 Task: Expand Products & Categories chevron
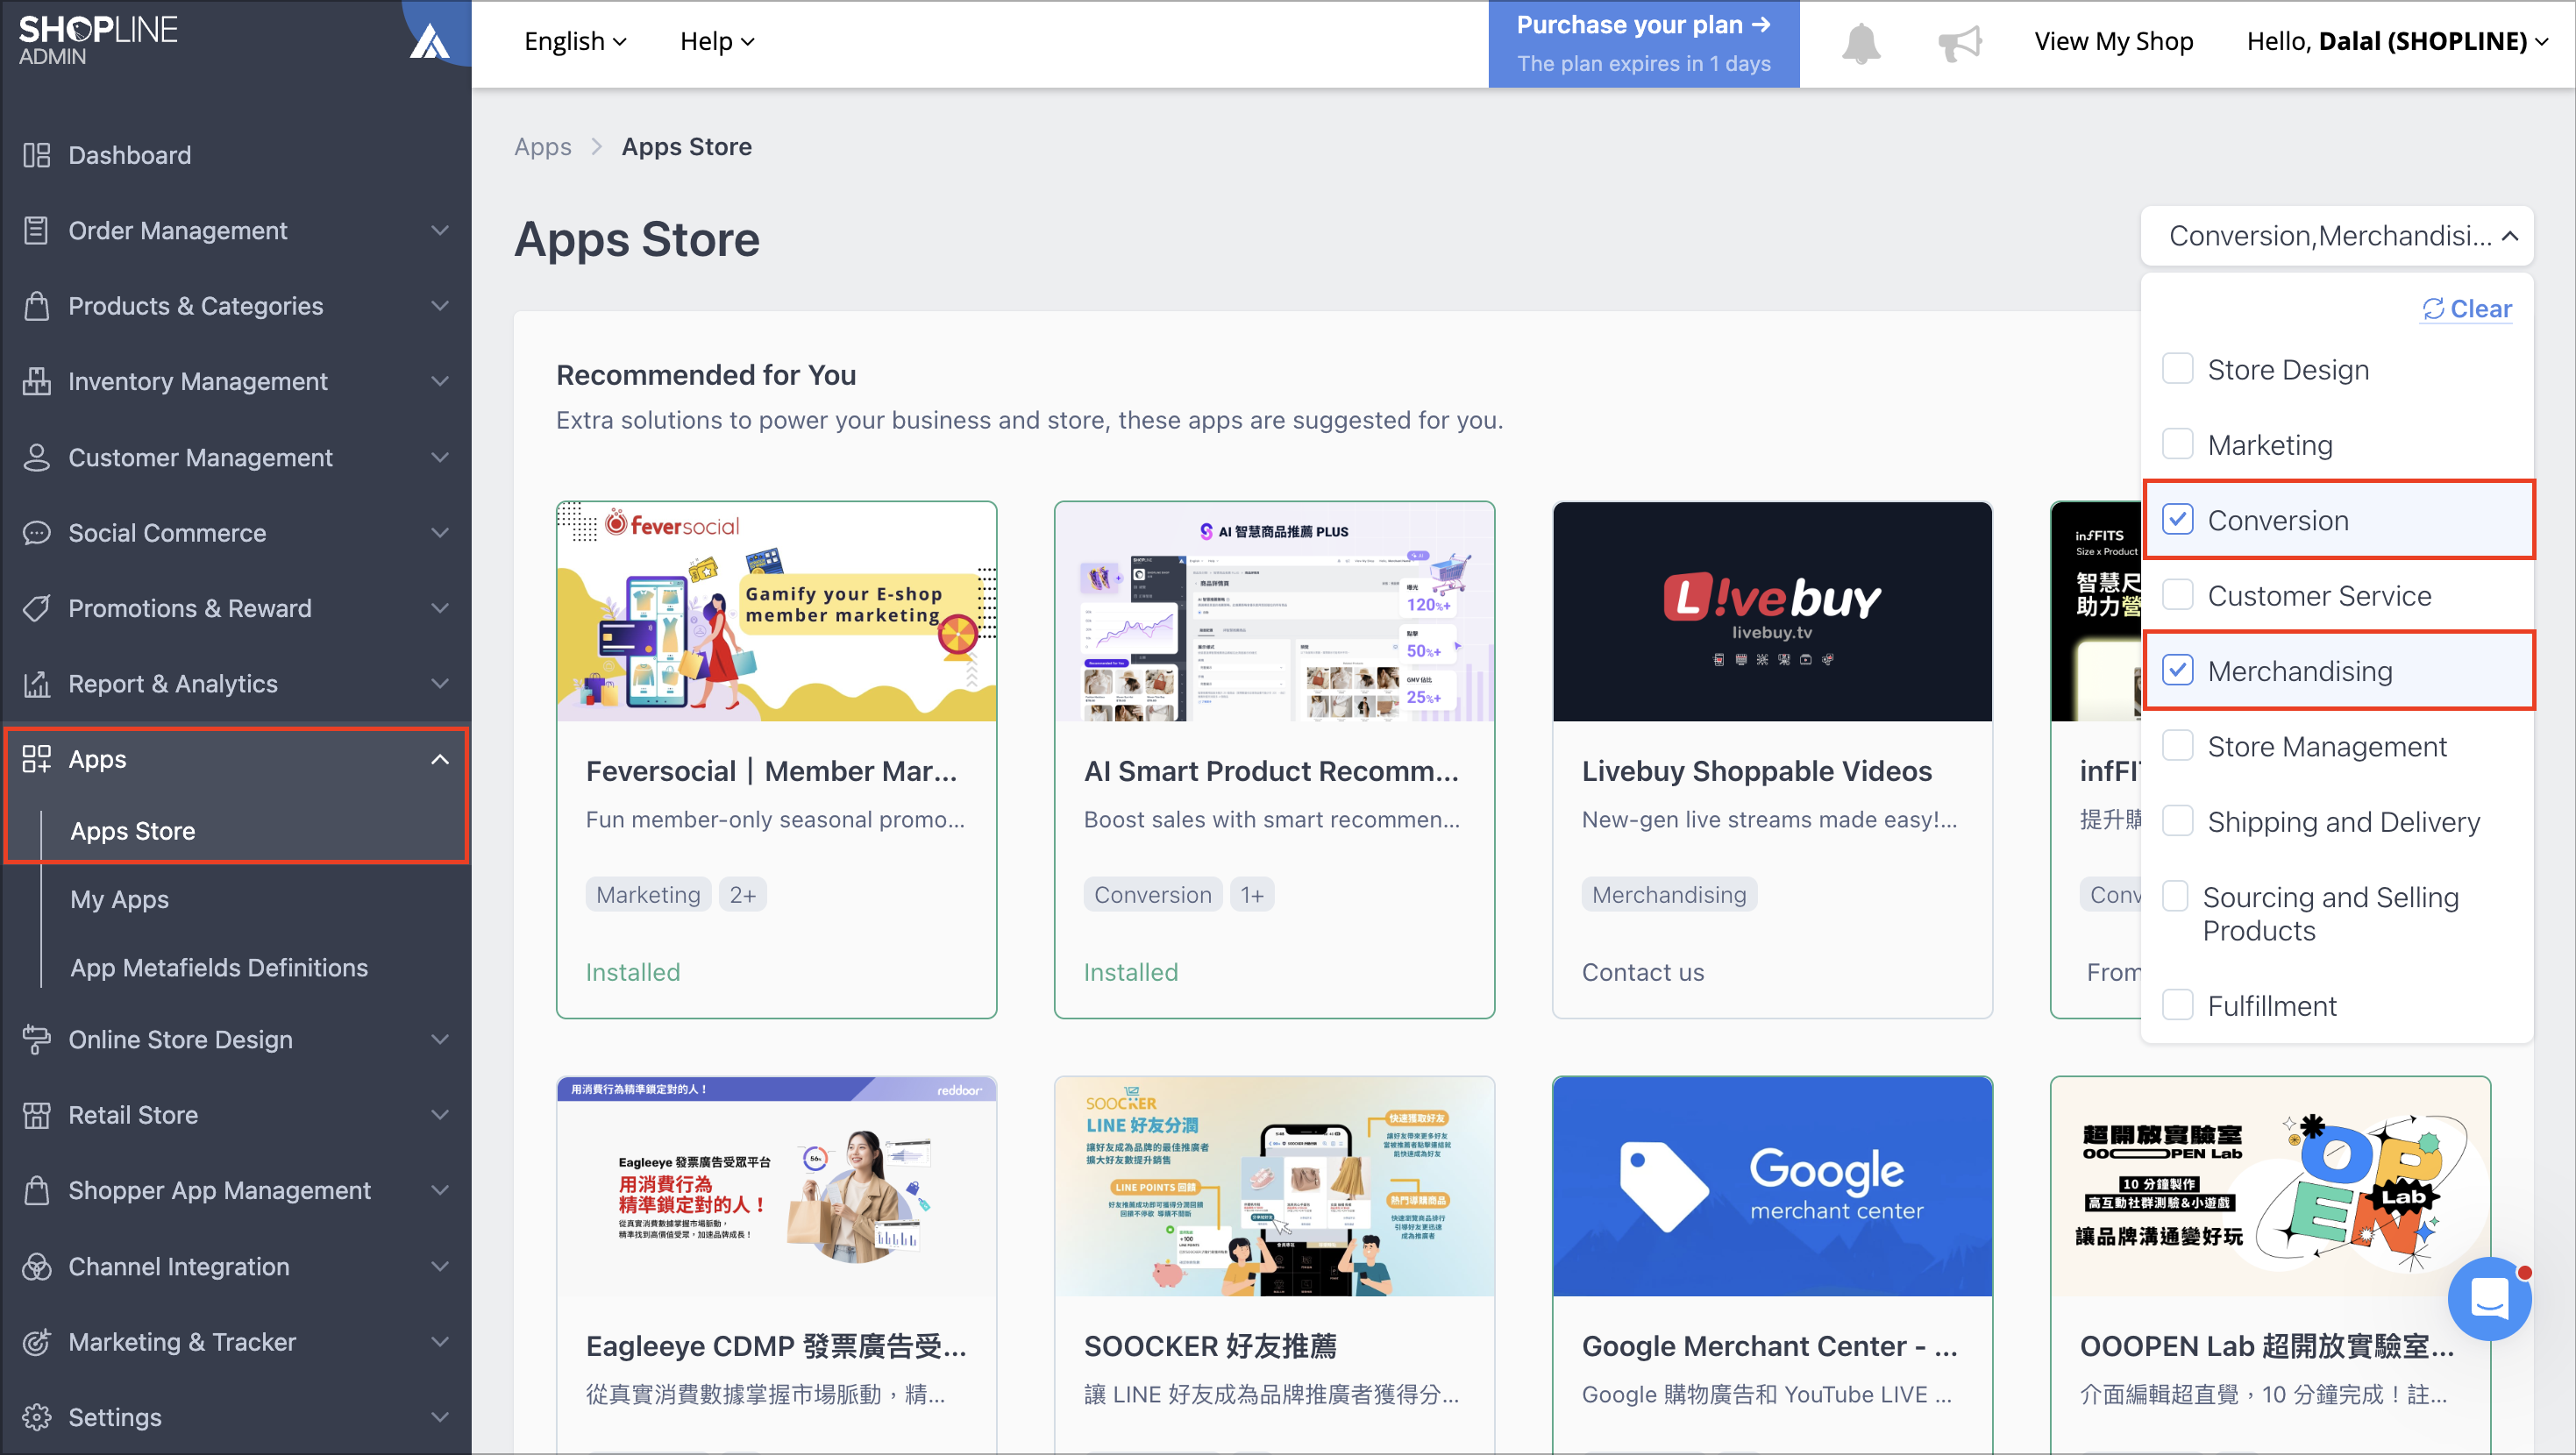(440, 306)
